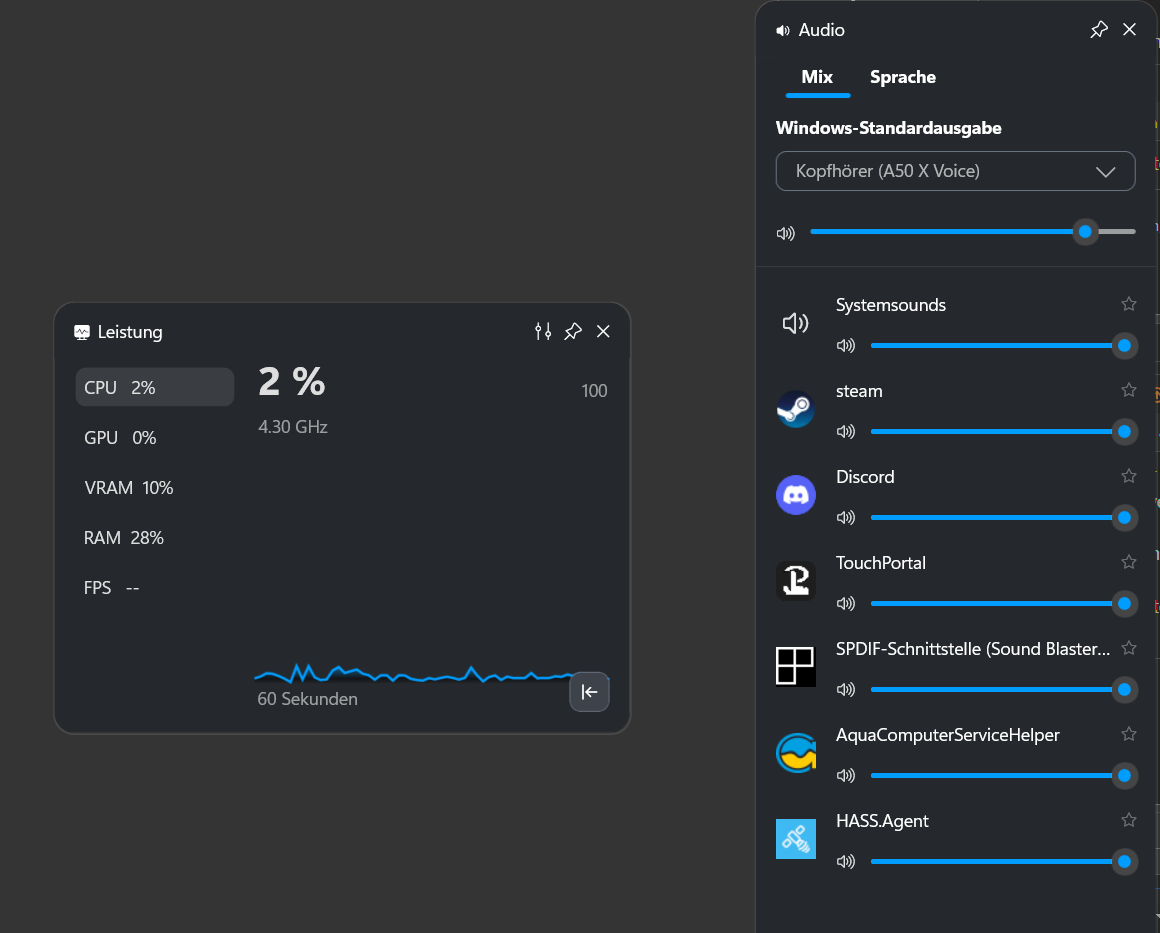Screen dimensions: 1160x933
Task: Click the steam app icon
Action: [x=795, y=409]
